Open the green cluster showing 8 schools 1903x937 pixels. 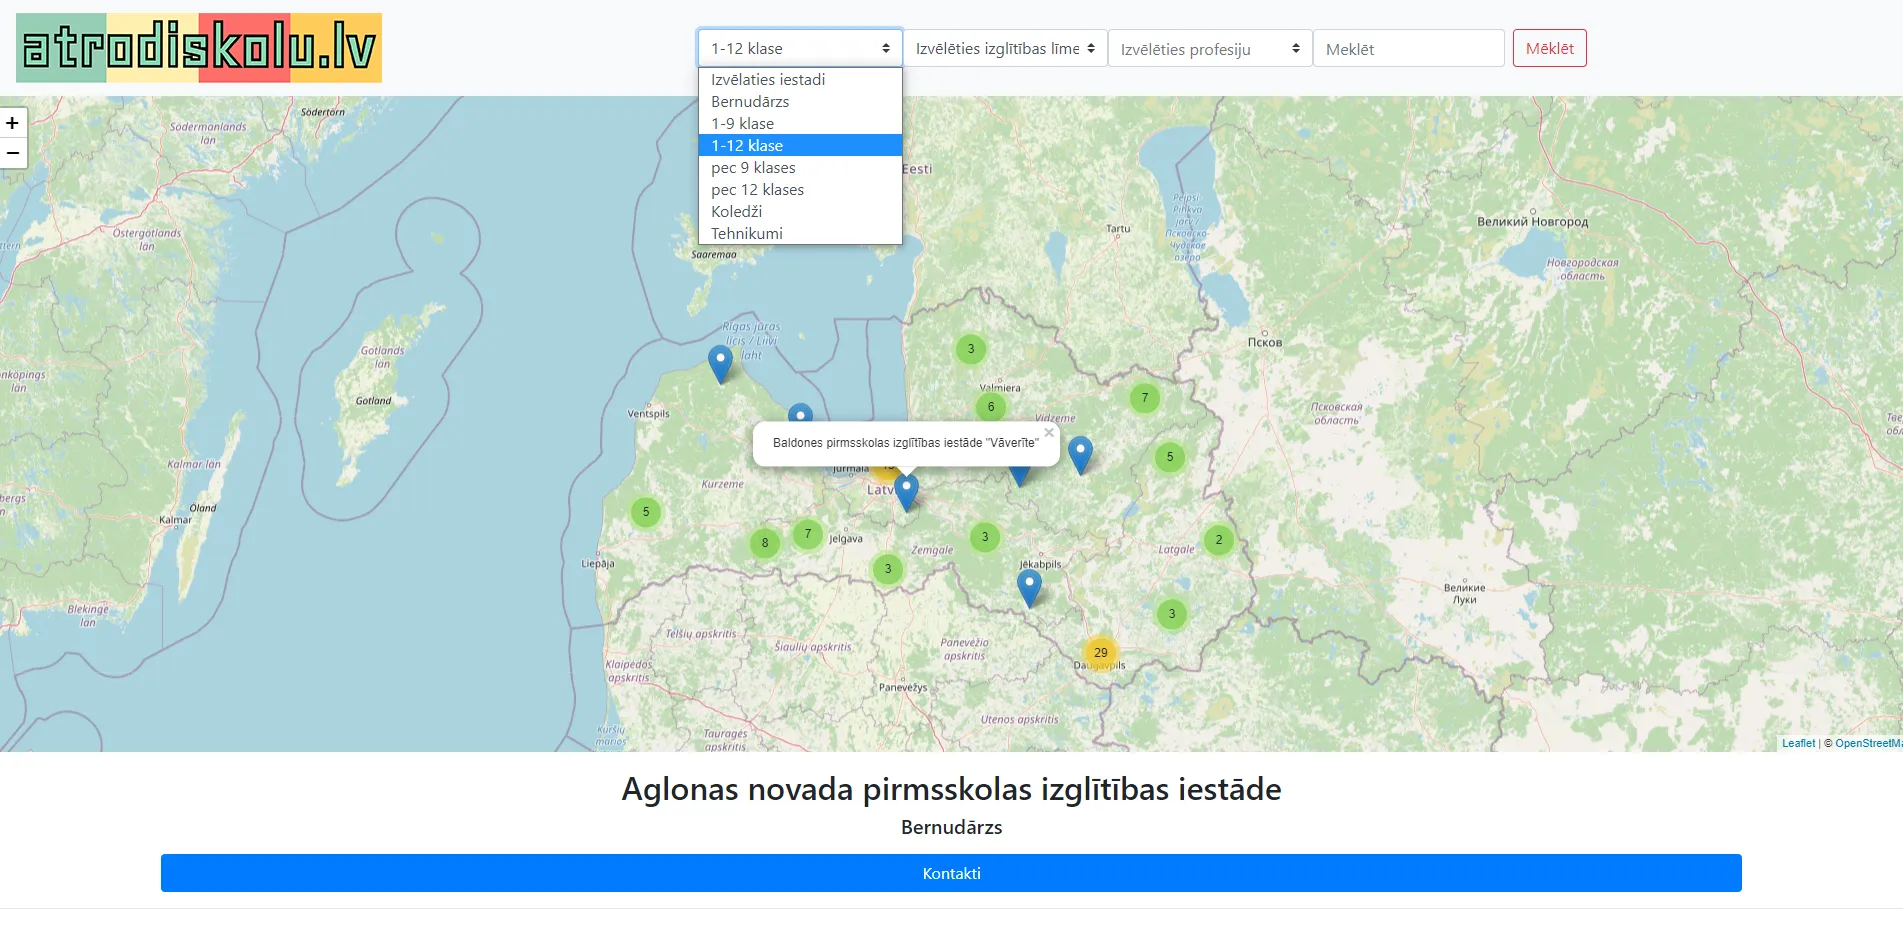point(764,543)
